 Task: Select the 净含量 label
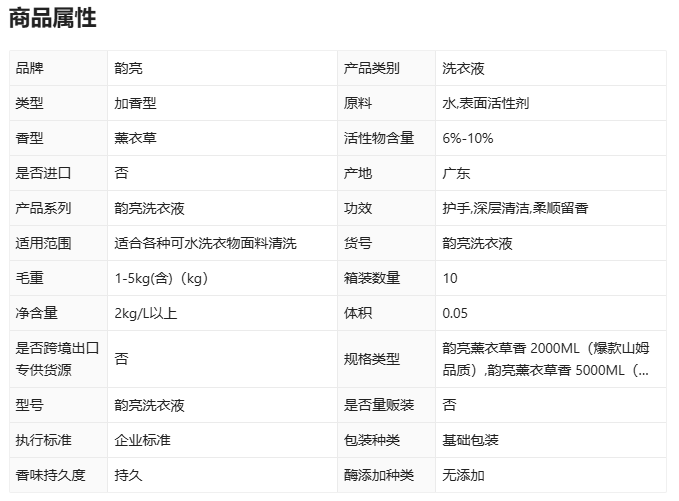coord(36,313)
